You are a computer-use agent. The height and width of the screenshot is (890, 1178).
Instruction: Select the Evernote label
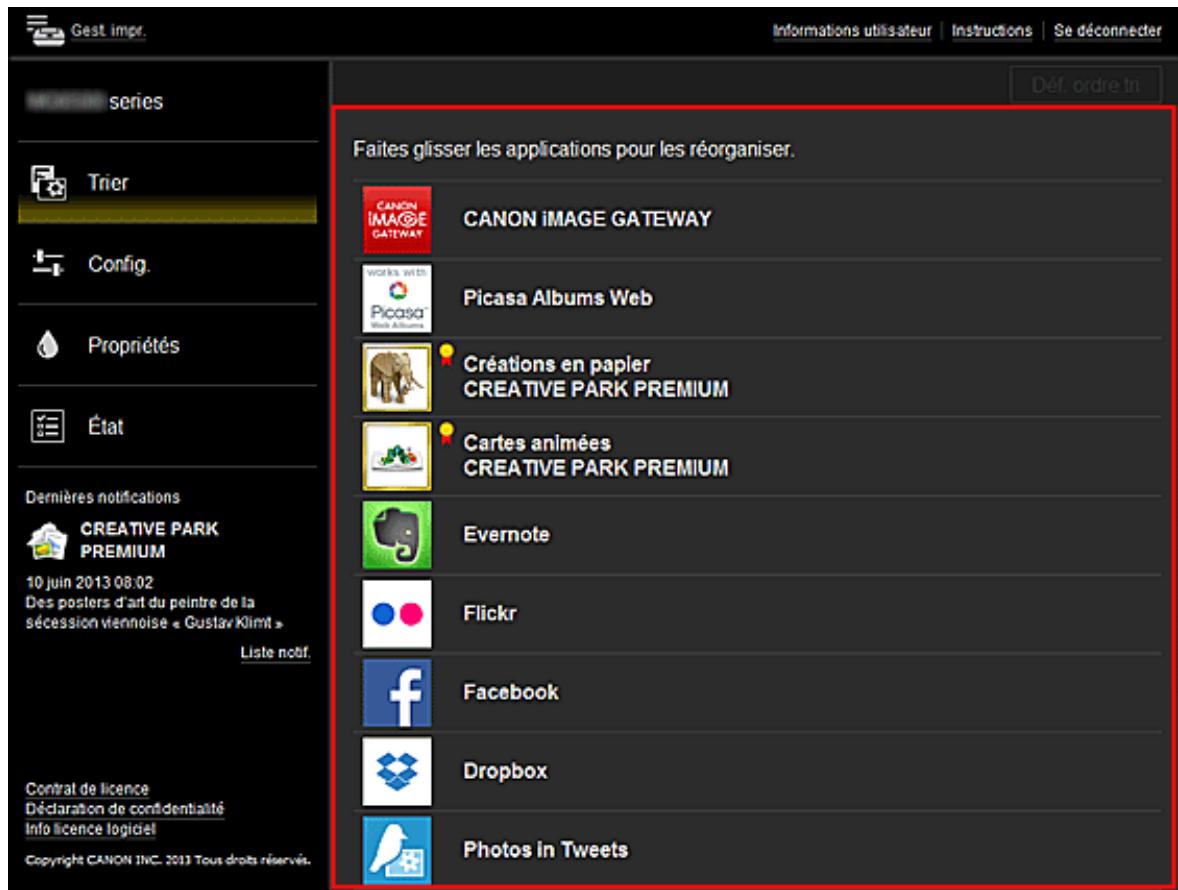tap(506, 535)
